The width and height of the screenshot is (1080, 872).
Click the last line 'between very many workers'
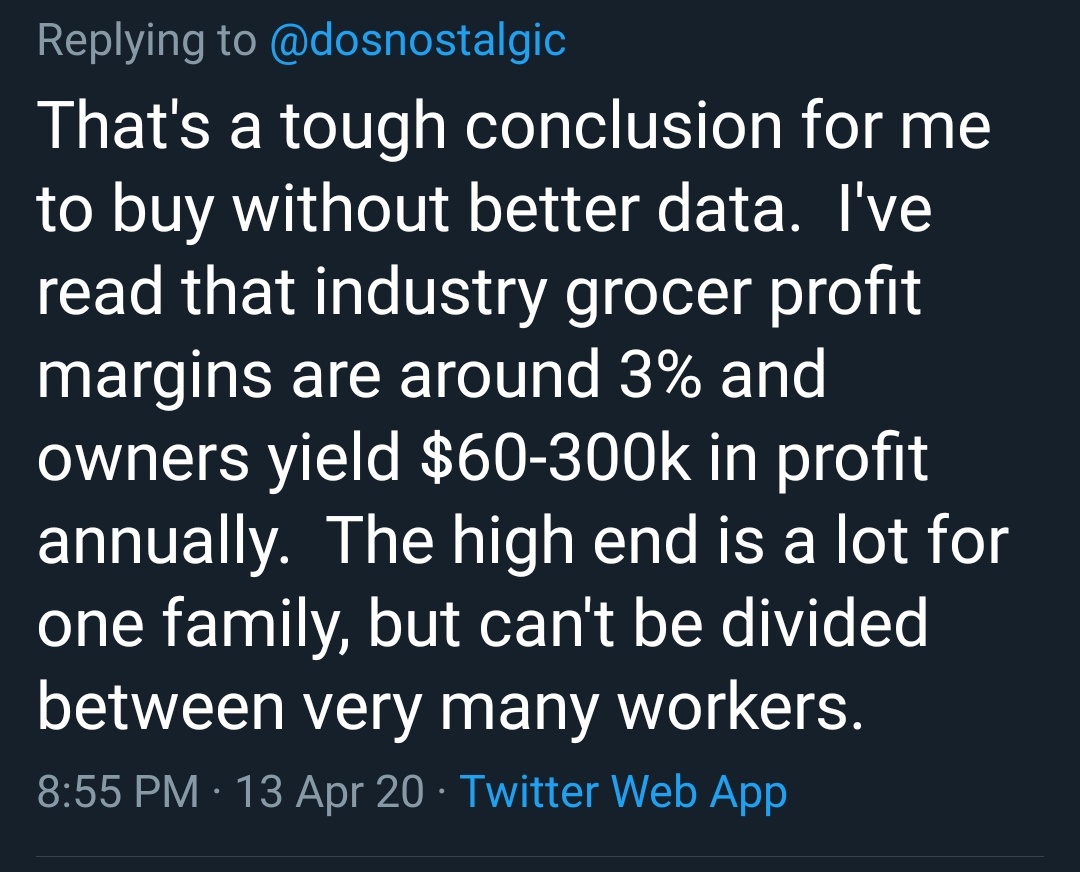pos(450,707)
